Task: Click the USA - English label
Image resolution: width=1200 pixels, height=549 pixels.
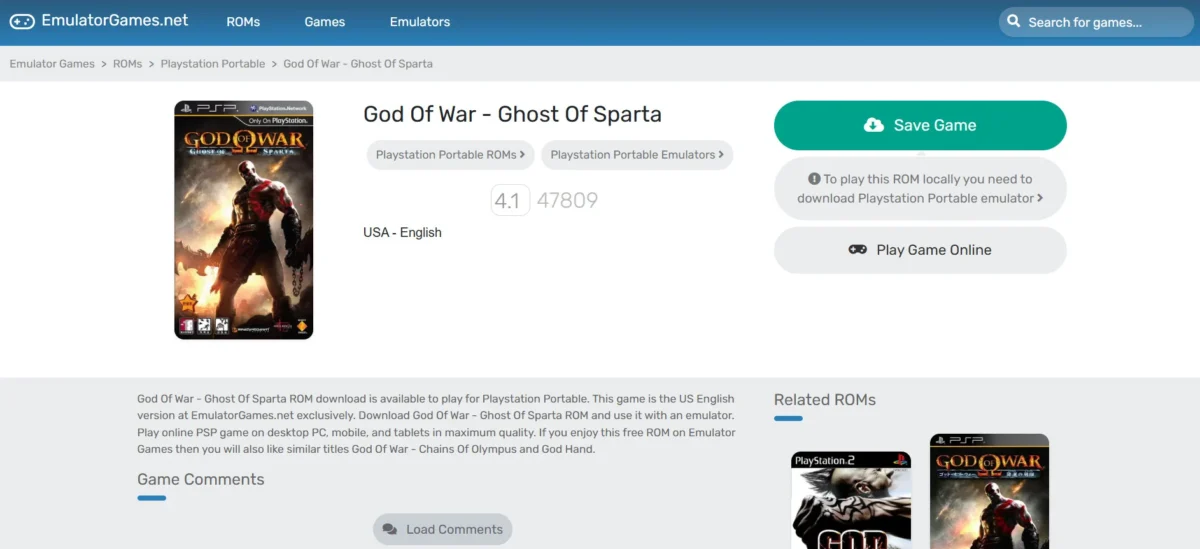Action: (402, 232)
